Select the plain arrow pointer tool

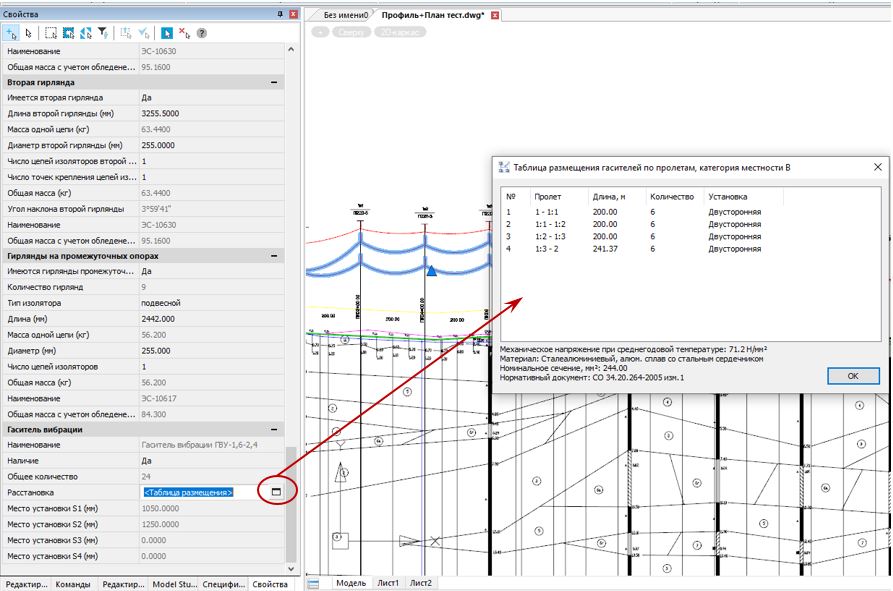28,33
